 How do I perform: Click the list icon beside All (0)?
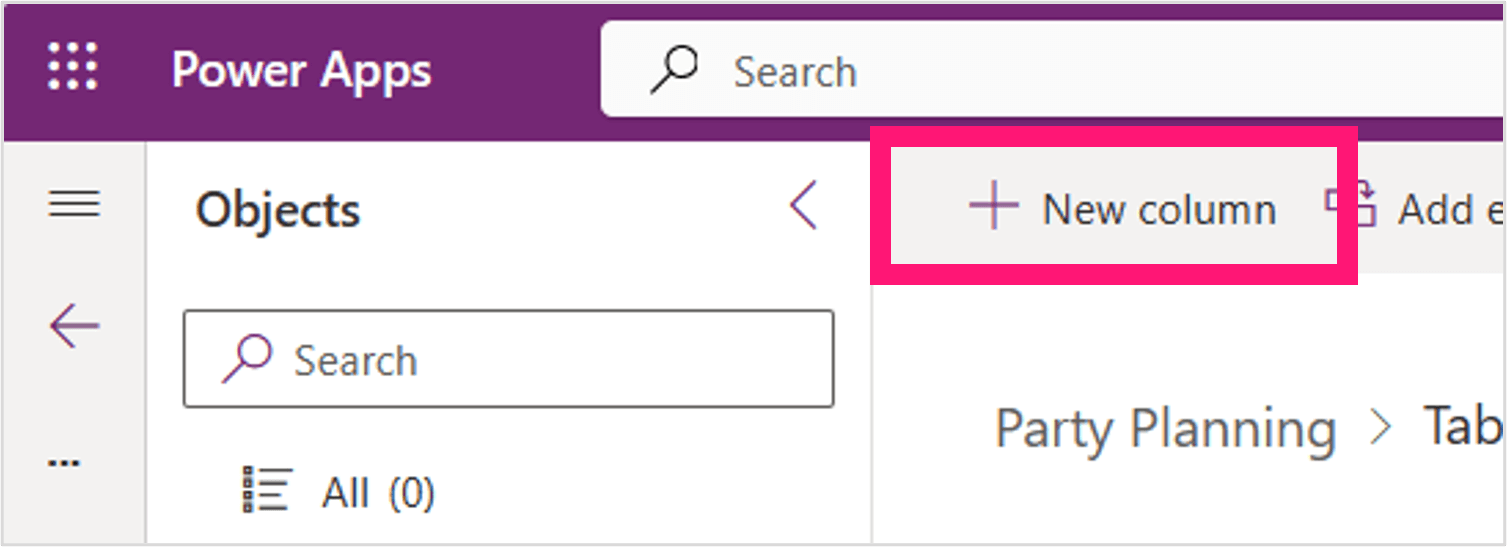tap(267, 491)
